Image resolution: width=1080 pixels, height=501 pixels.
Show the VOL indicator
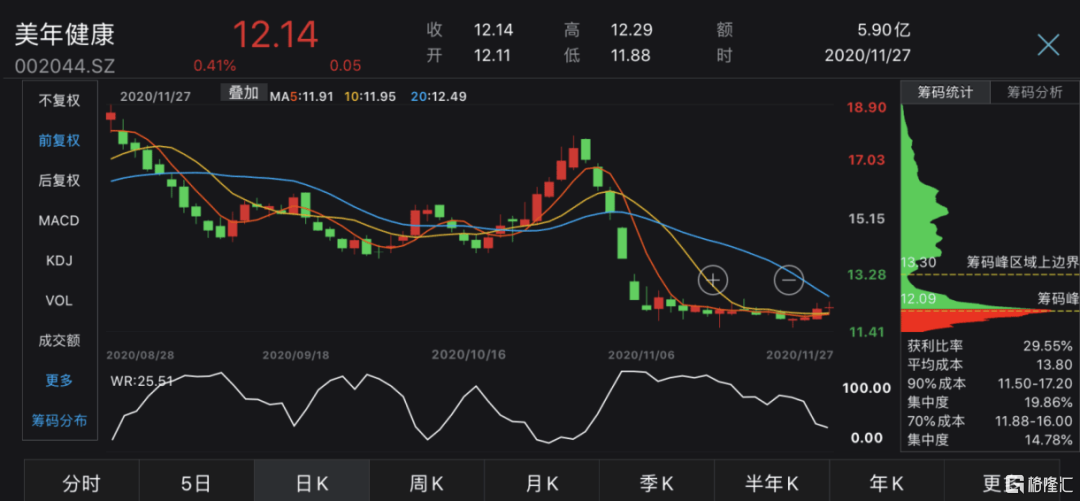point(59,301)
